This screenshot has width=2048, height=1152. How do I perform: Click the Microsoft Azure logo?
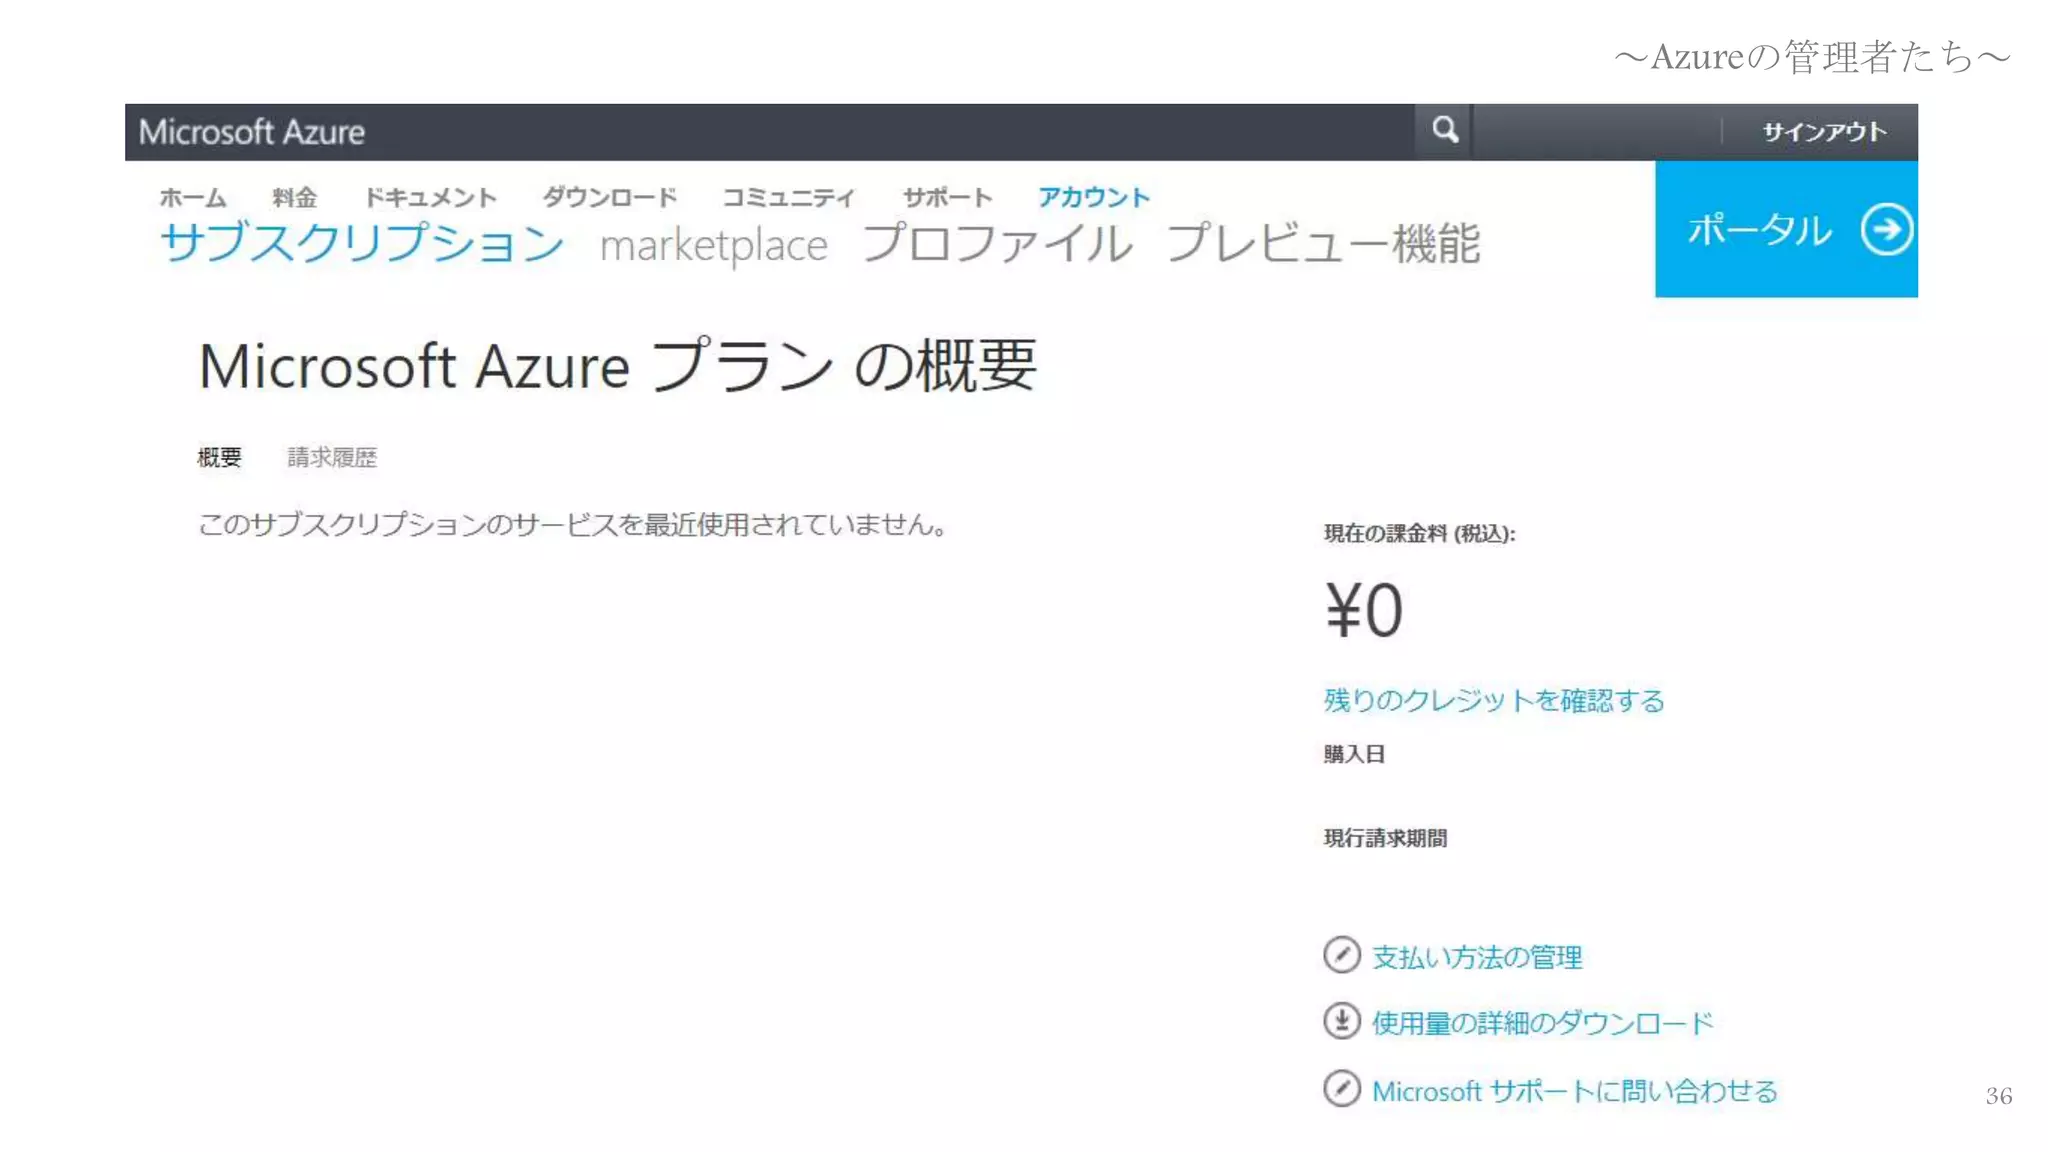(x=252, y=132)
